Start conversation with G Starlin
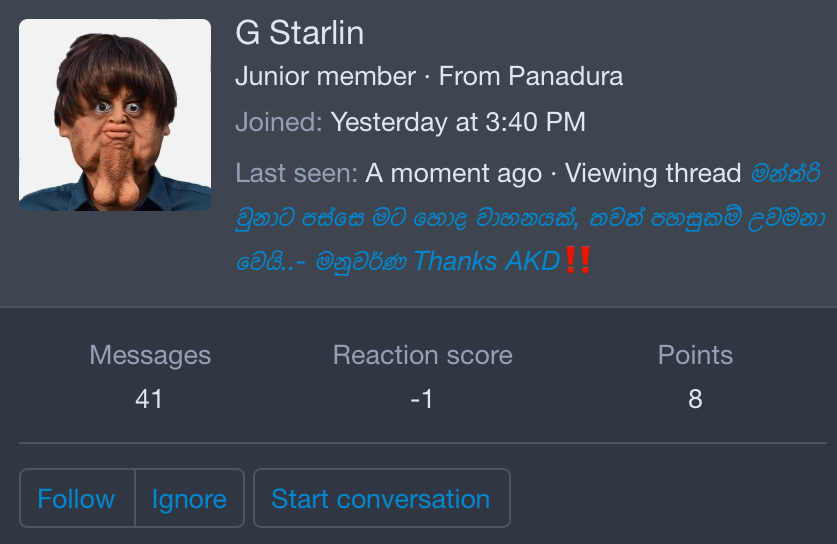Viewport: 837px width, 544px height. [382, 499]
